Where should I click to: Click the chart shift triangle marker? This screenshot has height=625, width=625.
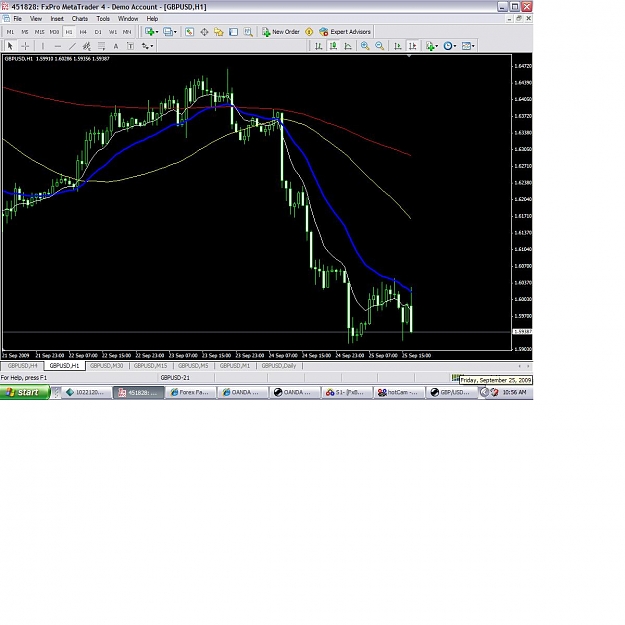click(409, 56)
